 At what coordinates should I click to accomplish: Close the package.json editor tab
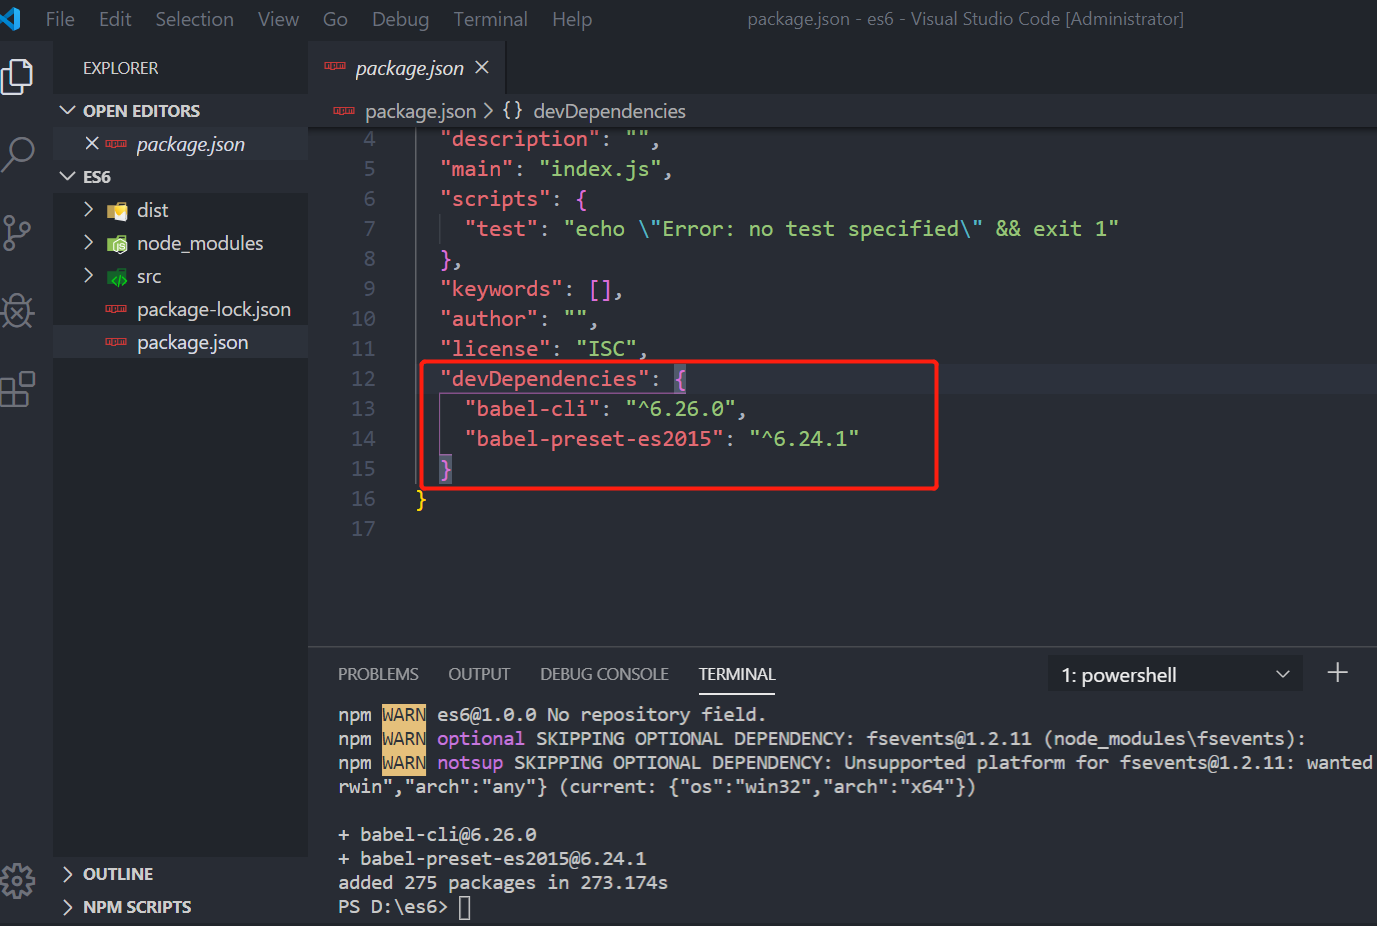coord(482,67)
